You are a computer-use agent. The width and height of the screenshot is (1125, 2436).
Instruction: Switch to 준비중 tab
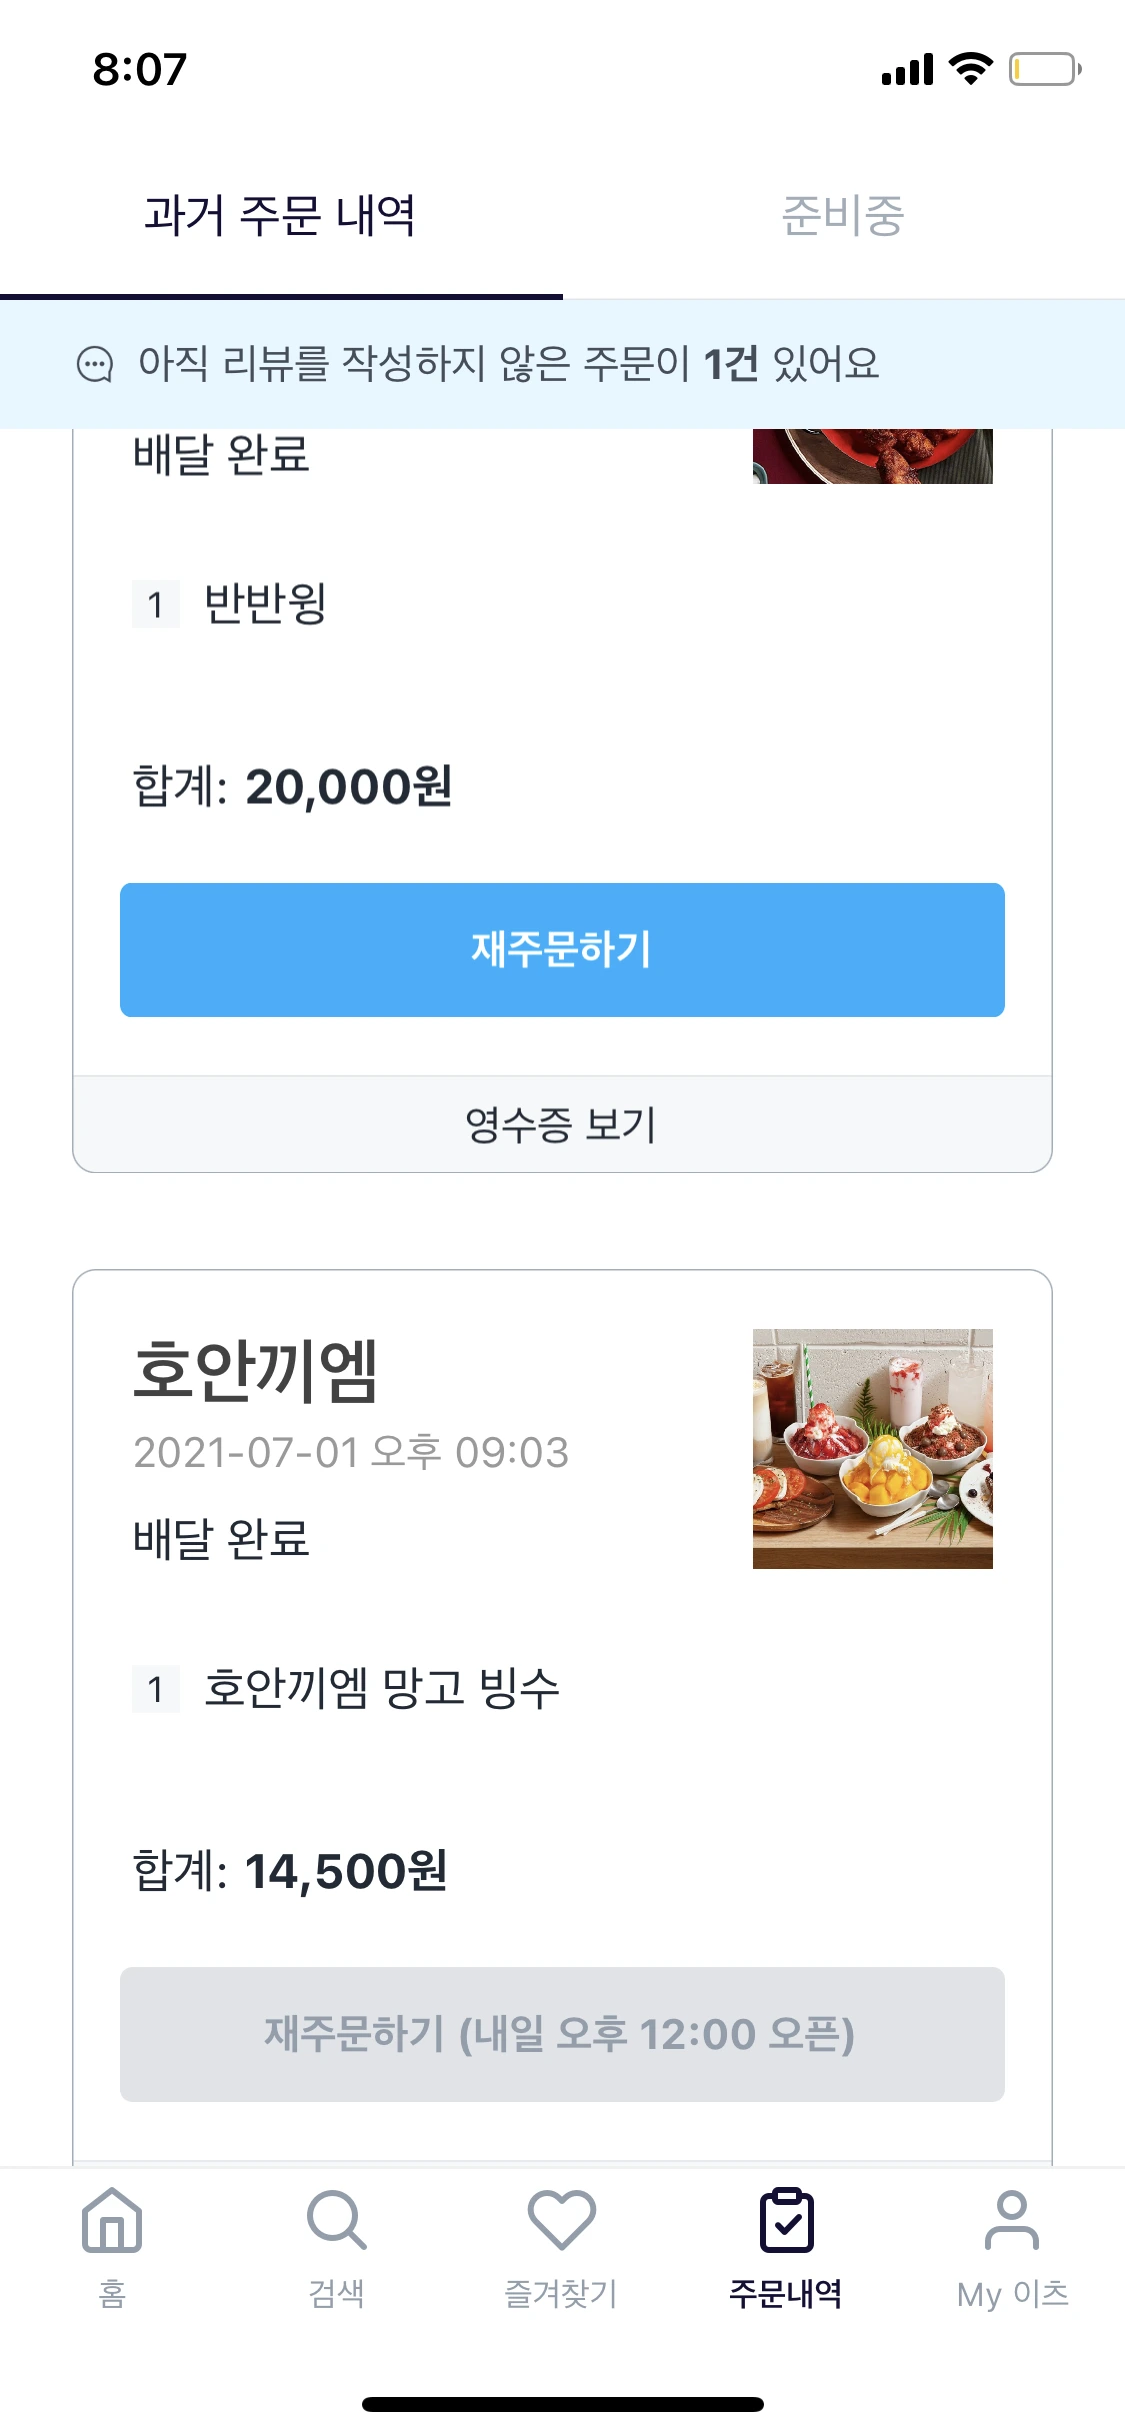coord(842,216)
